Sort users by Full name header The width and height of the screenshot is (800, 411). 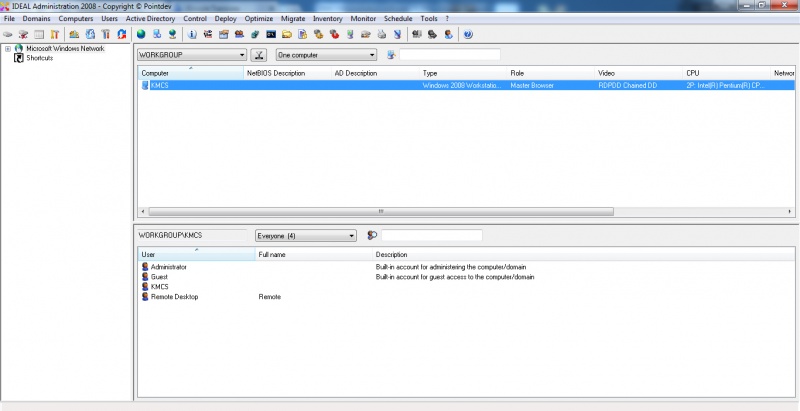314,254
